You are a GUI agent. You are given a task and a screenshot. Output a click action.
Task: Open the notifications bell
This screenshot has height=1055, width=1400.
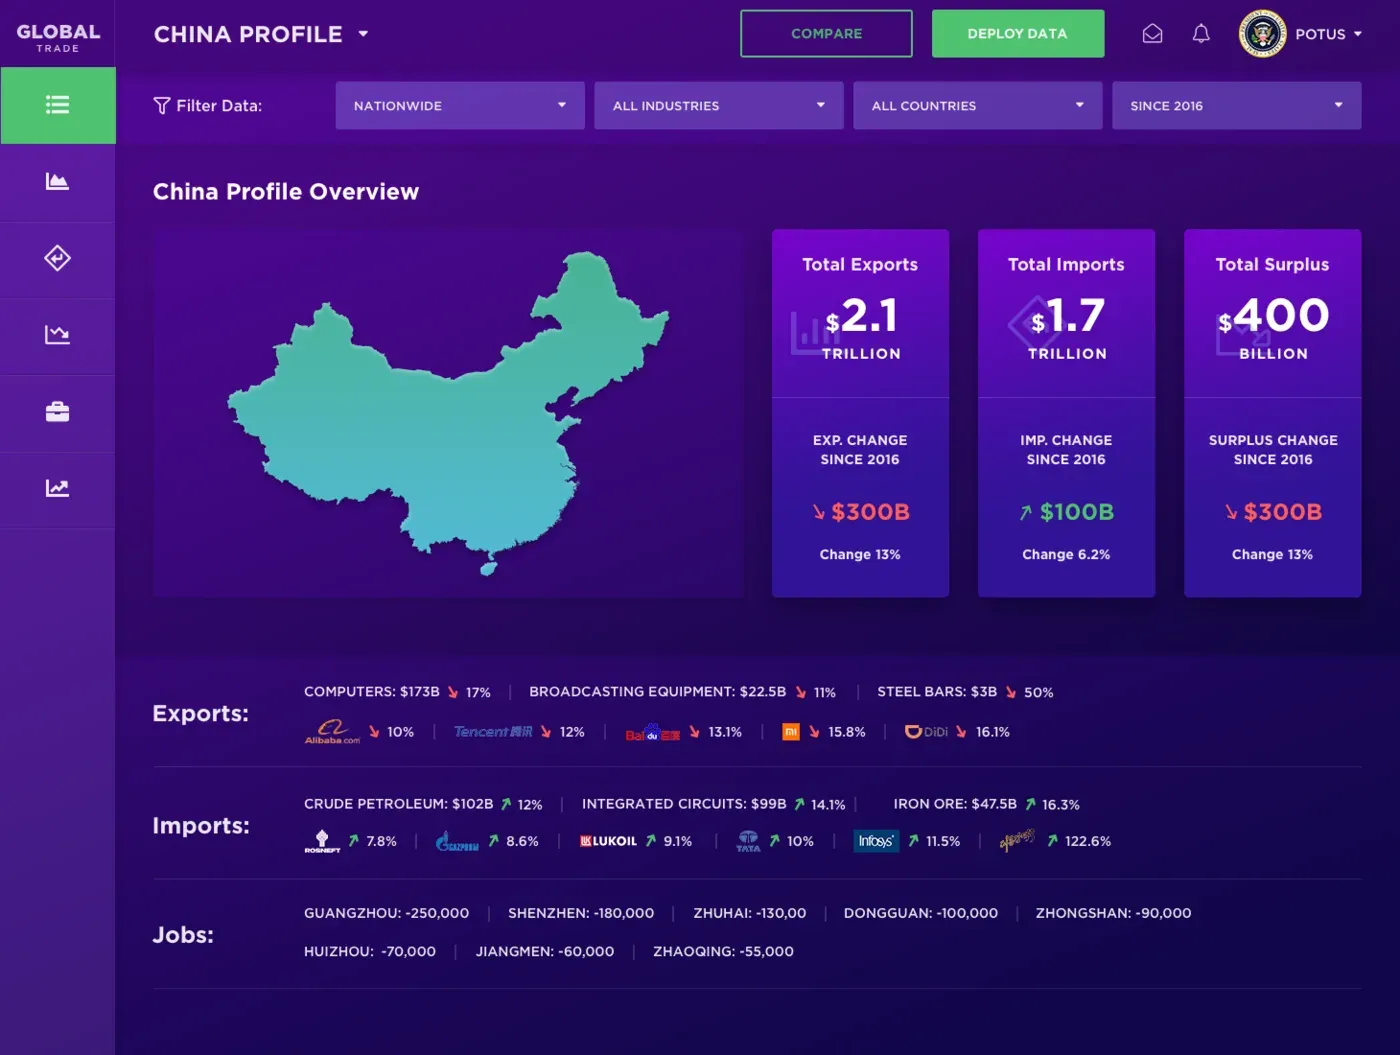tap(1201, 34)
